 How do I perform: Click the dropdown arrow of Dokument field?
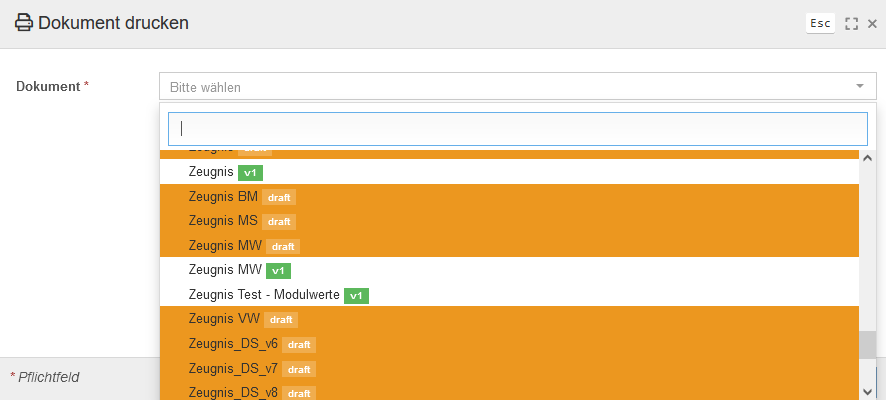click(860, 86)
